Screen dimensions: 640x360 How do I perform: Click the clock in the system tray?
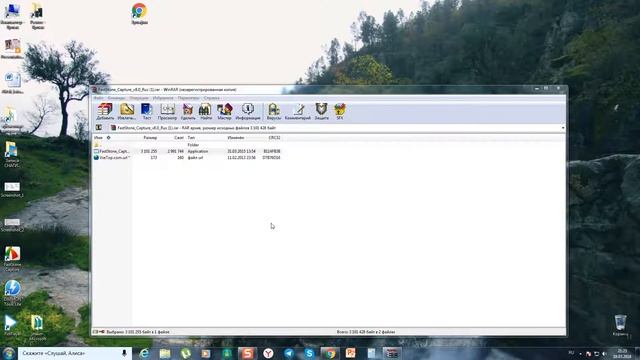pyautogui.click(x=622, y=353)
